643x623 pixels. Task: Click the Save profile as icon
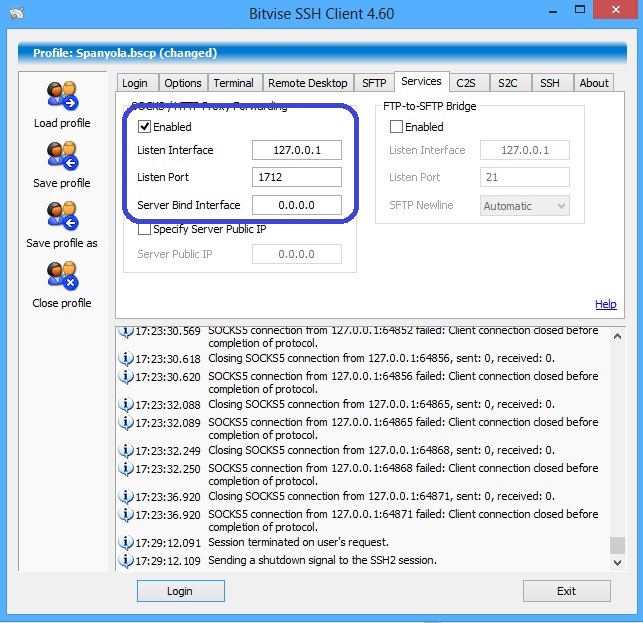(x=62, y=216)
